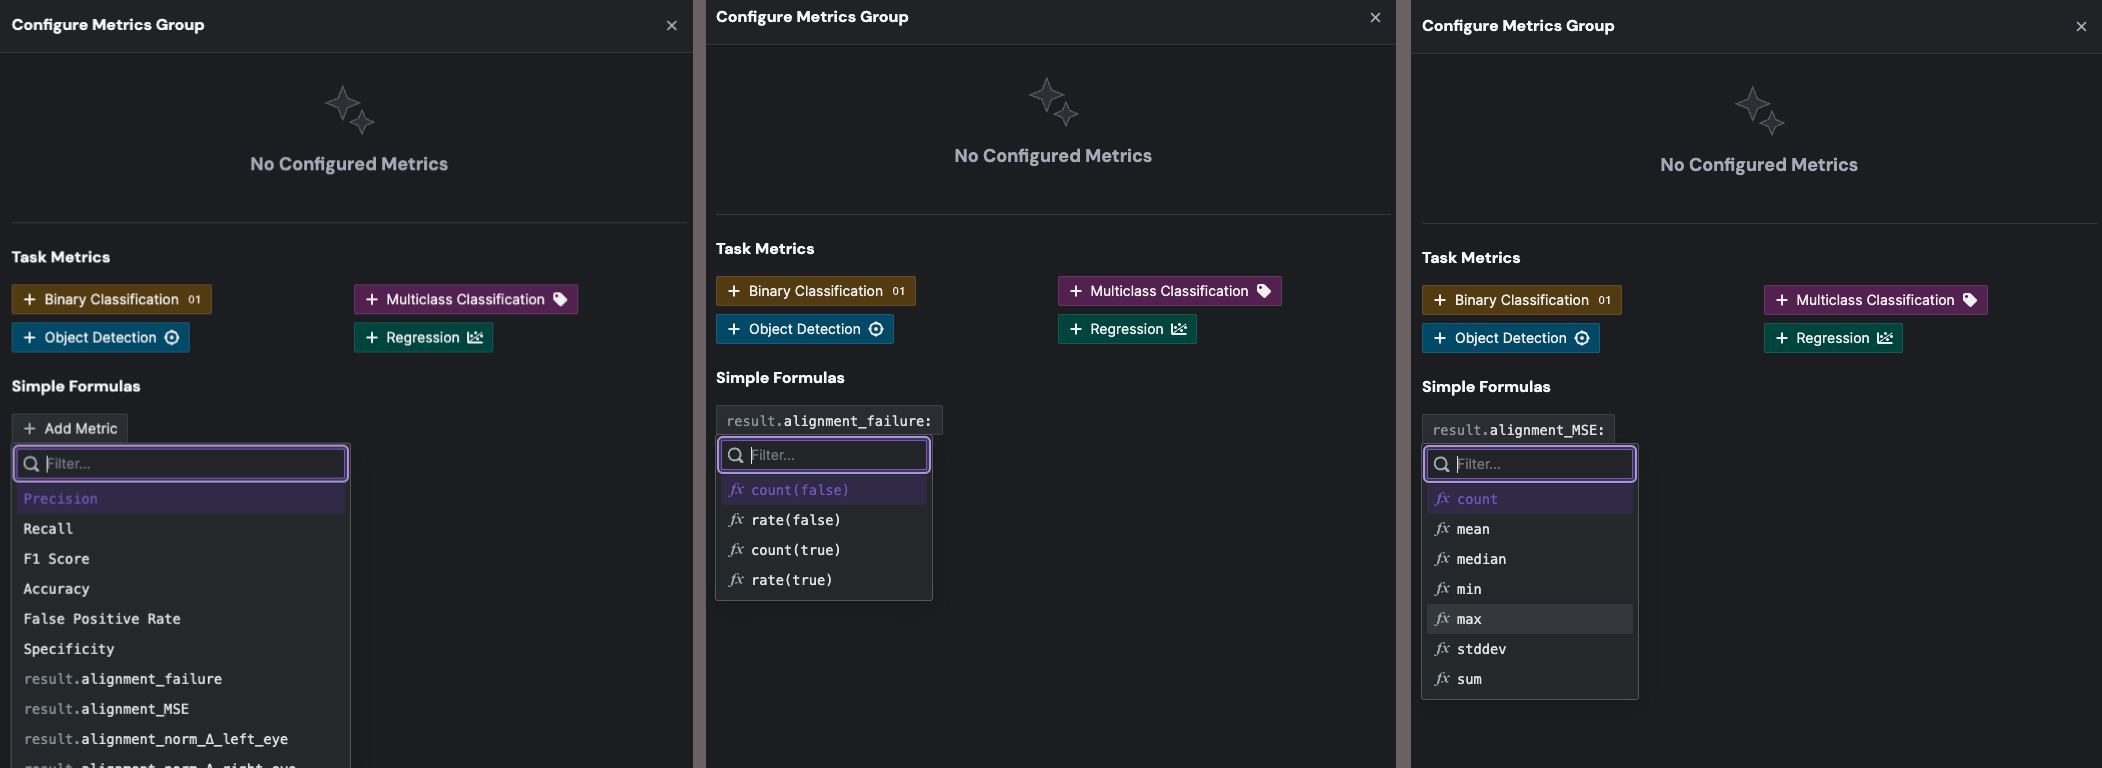Add Binary Classification metrics in middle panel
Image resolution: width=2102 pixels, height=768 pixels.
(x=816, y=291)
